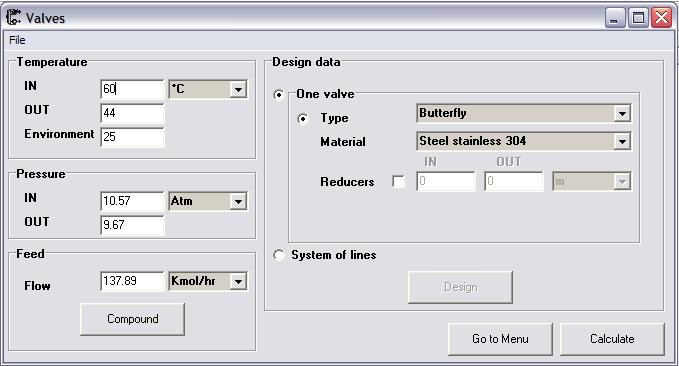
Task: Click the Compound button
Action: [133, 319]
